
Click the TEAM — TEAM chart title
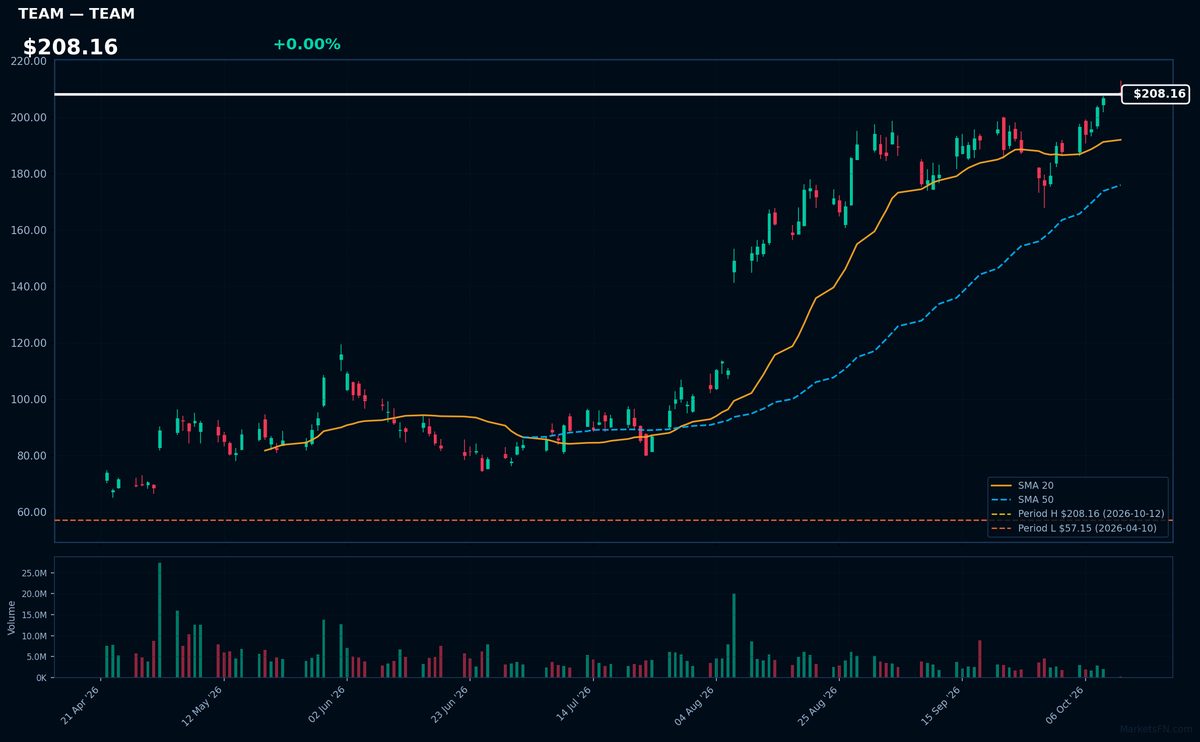[76, 14]
